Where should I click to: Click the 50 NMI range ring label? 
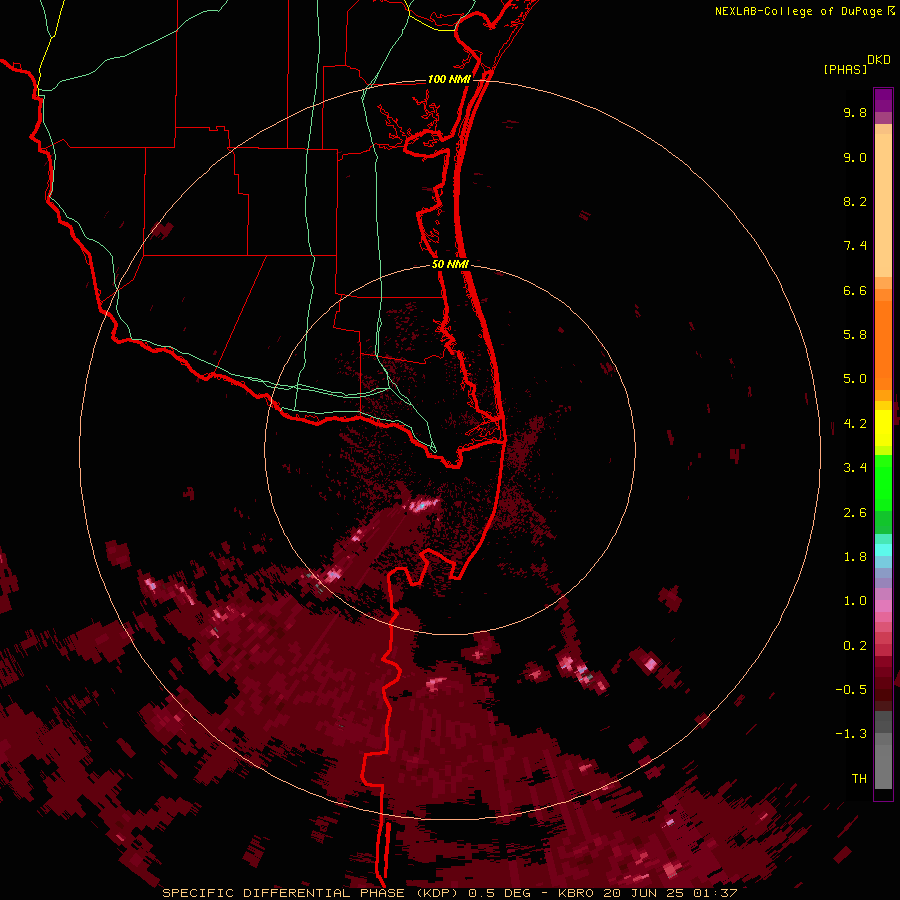(450, 264)
